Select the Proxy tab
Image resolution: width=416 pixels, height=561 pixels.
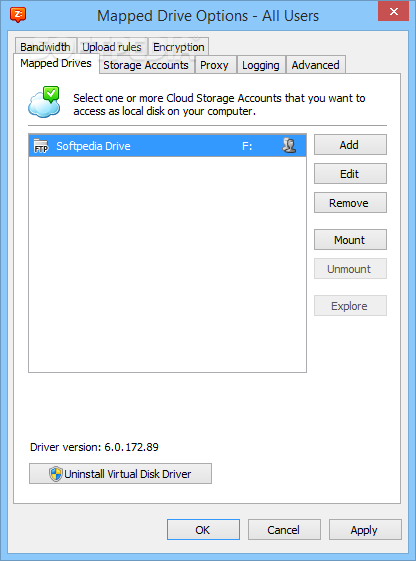coord(214,65)
